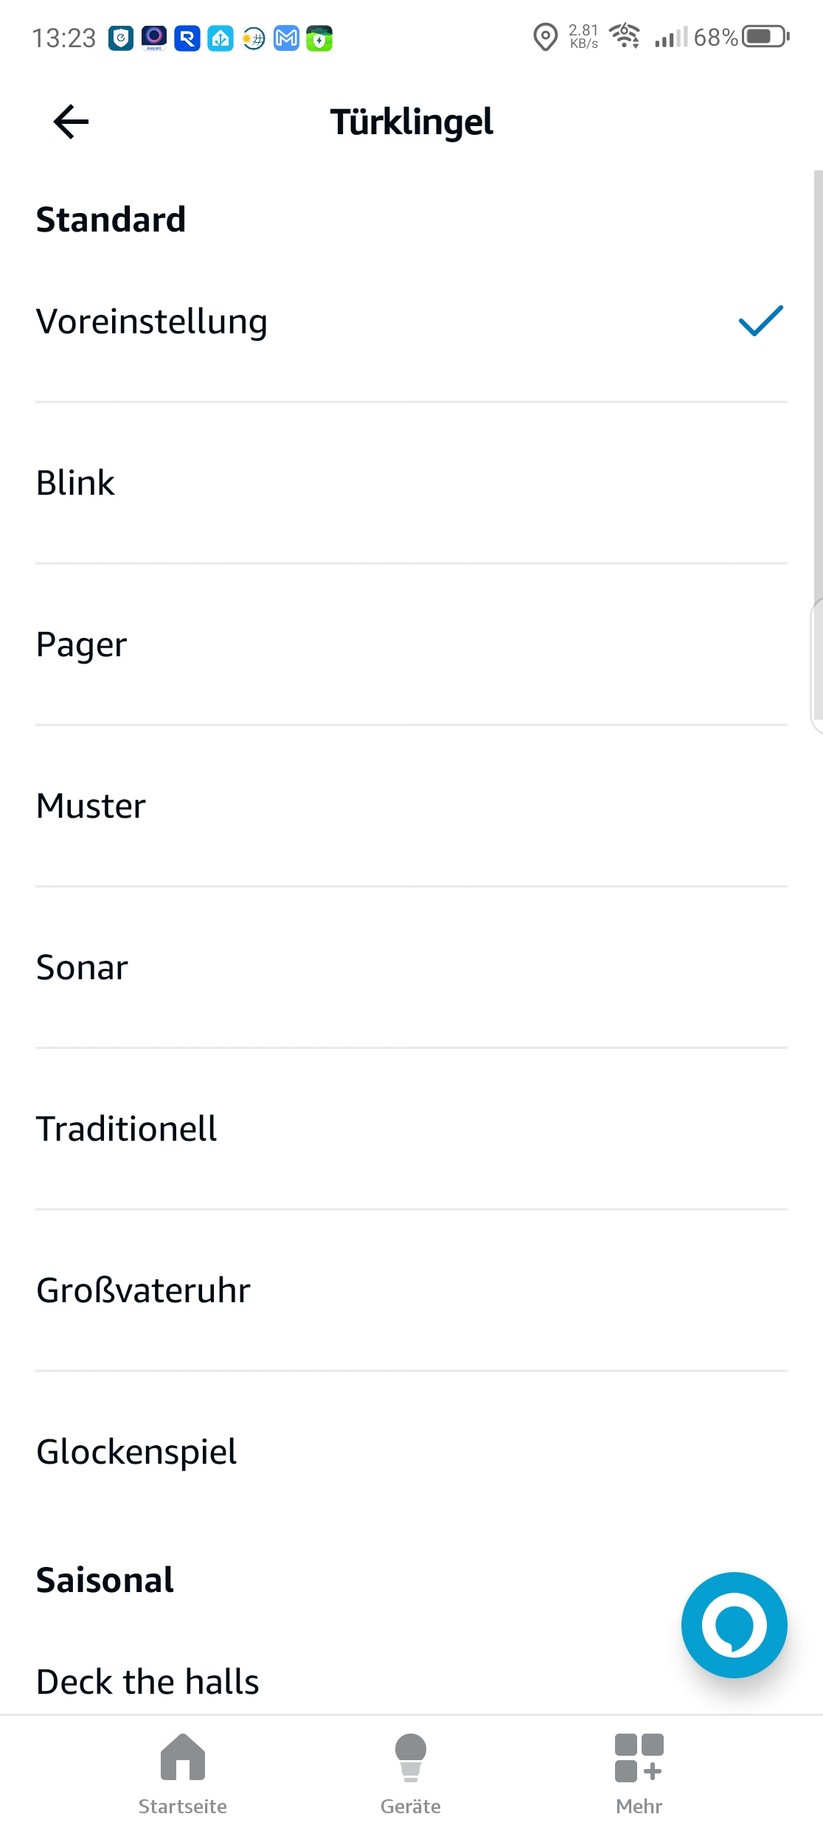Tap the battery icon in status bar

tap(765, 38)
